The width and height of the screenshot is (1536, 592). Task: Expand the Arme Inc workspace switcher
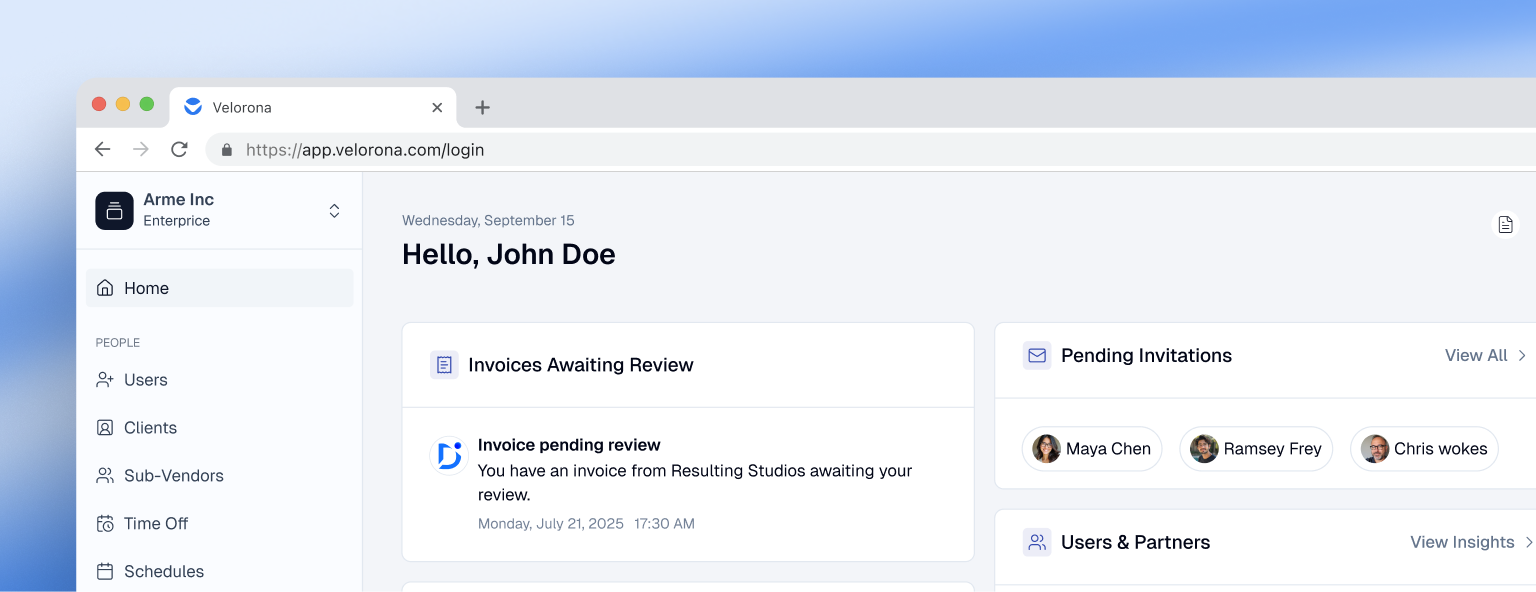click(x=334, y=211)
